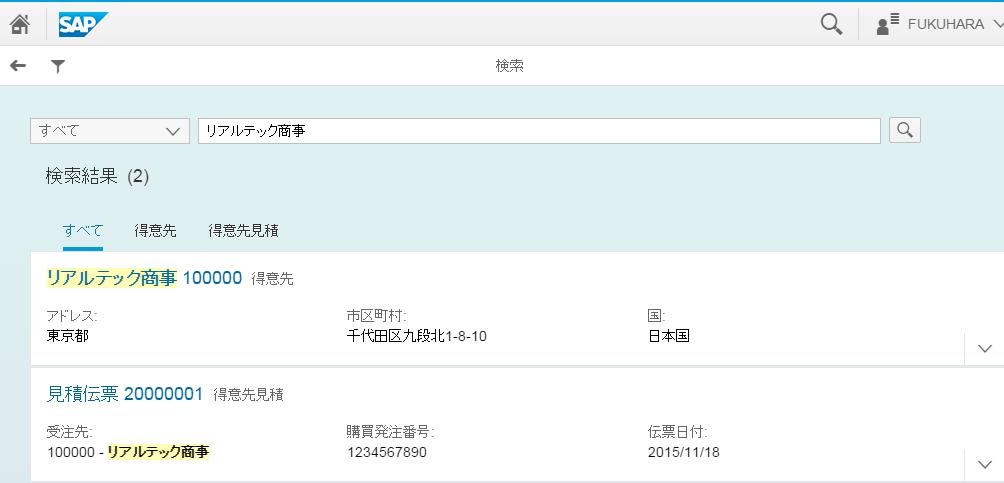Switch to the 得意先見積 tab
This screenshot has height=483, width=1004.
[x=243, y=230]
